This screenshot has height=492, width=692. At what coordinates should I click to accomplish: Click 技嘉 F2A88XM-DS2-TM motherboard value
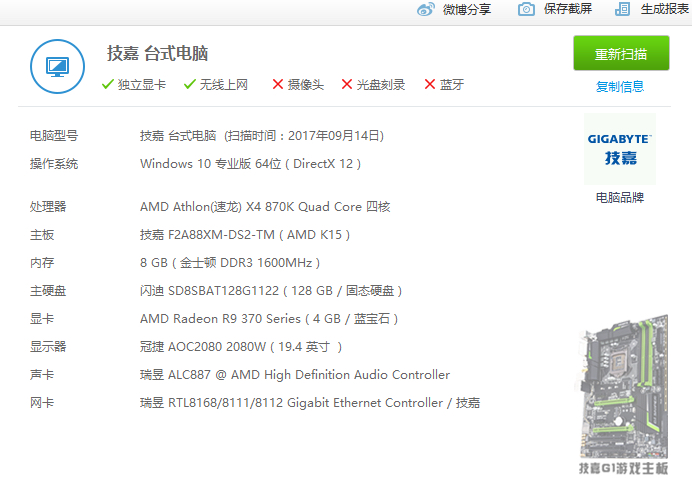245,235
